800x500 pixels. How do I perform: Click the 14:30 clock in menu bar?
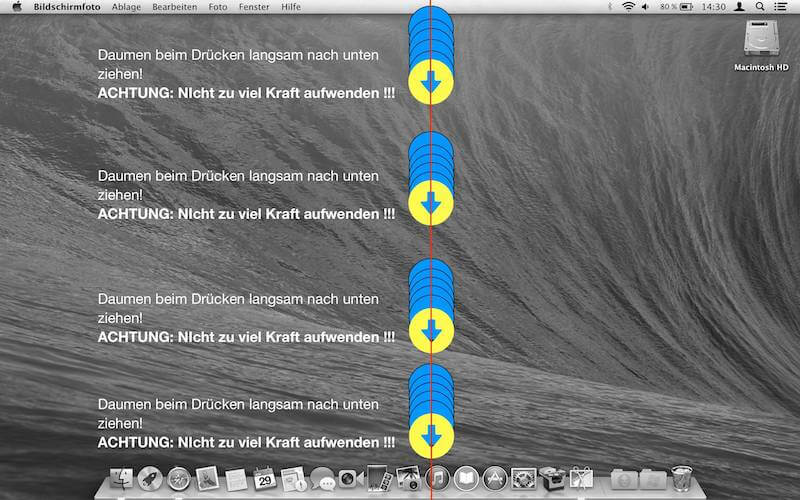(x=713, y=7)
